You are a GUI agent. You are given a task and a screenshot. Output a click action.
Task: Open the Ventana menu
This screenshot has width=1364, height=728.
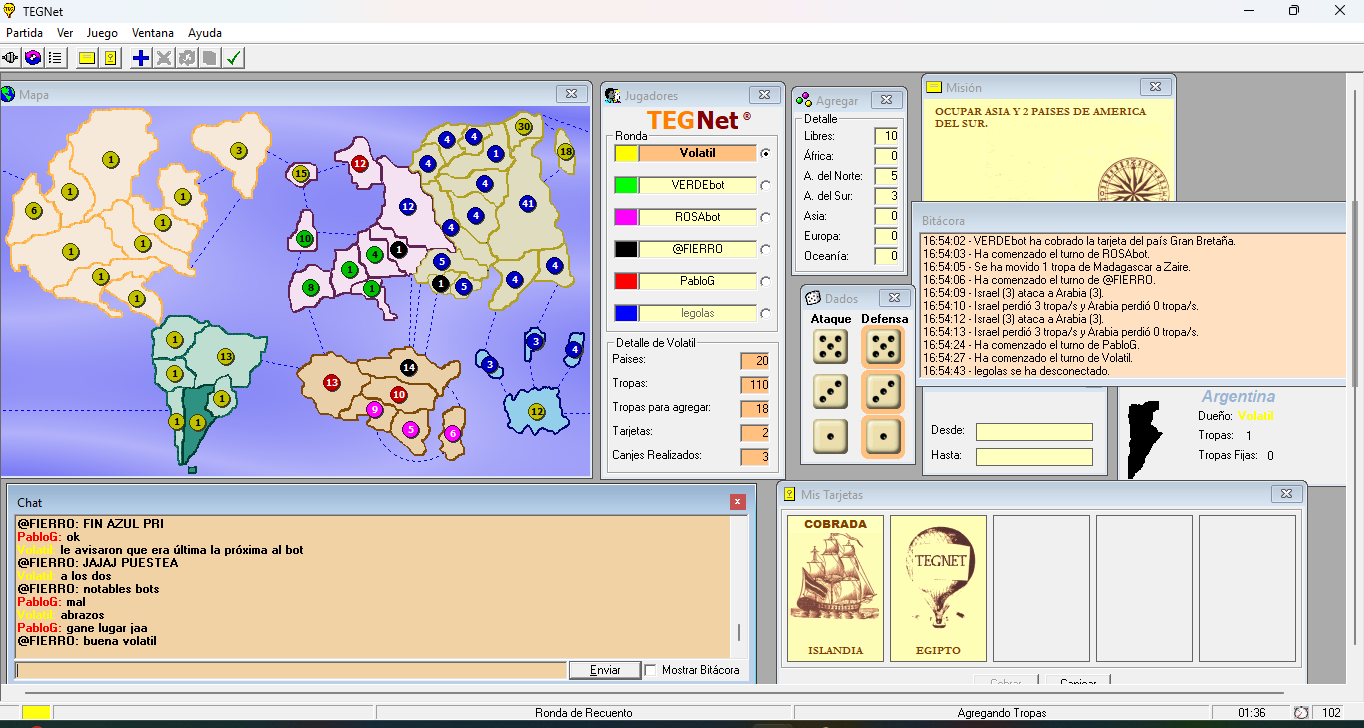tap(153, 33)
